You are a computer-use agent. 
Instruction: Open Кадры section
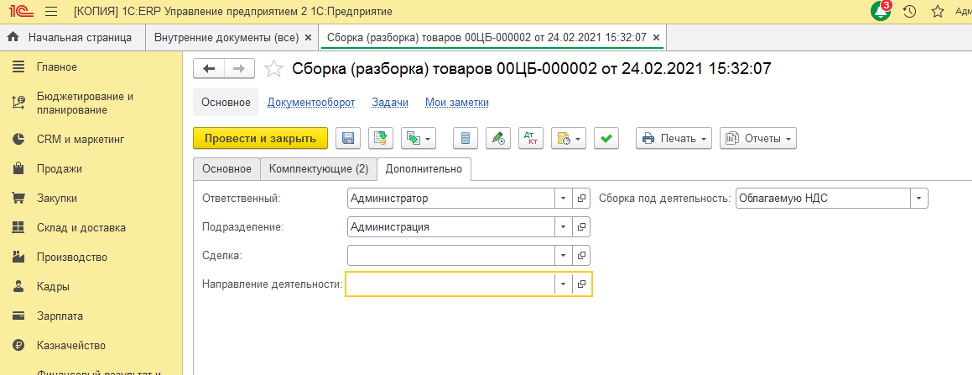coord(53,287)
